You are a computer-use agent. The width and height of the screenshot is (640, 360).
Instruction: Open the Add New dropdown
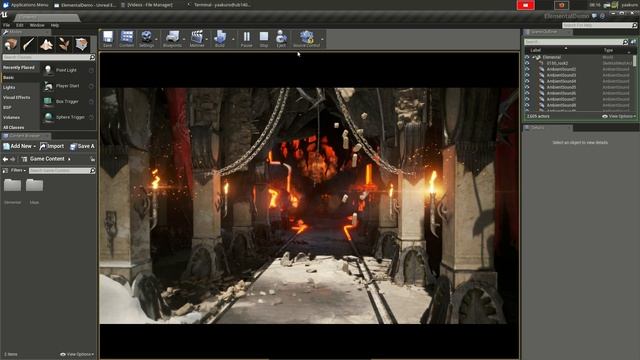(x=19, y=146)
